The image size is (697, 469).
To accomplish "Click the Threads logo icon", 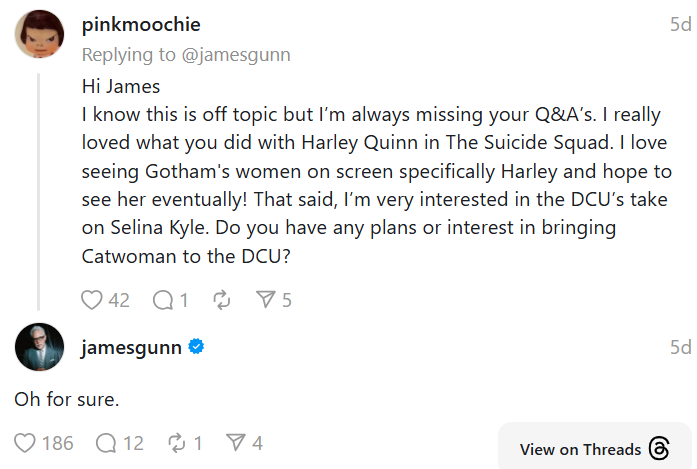I will [x=659, y=449].
